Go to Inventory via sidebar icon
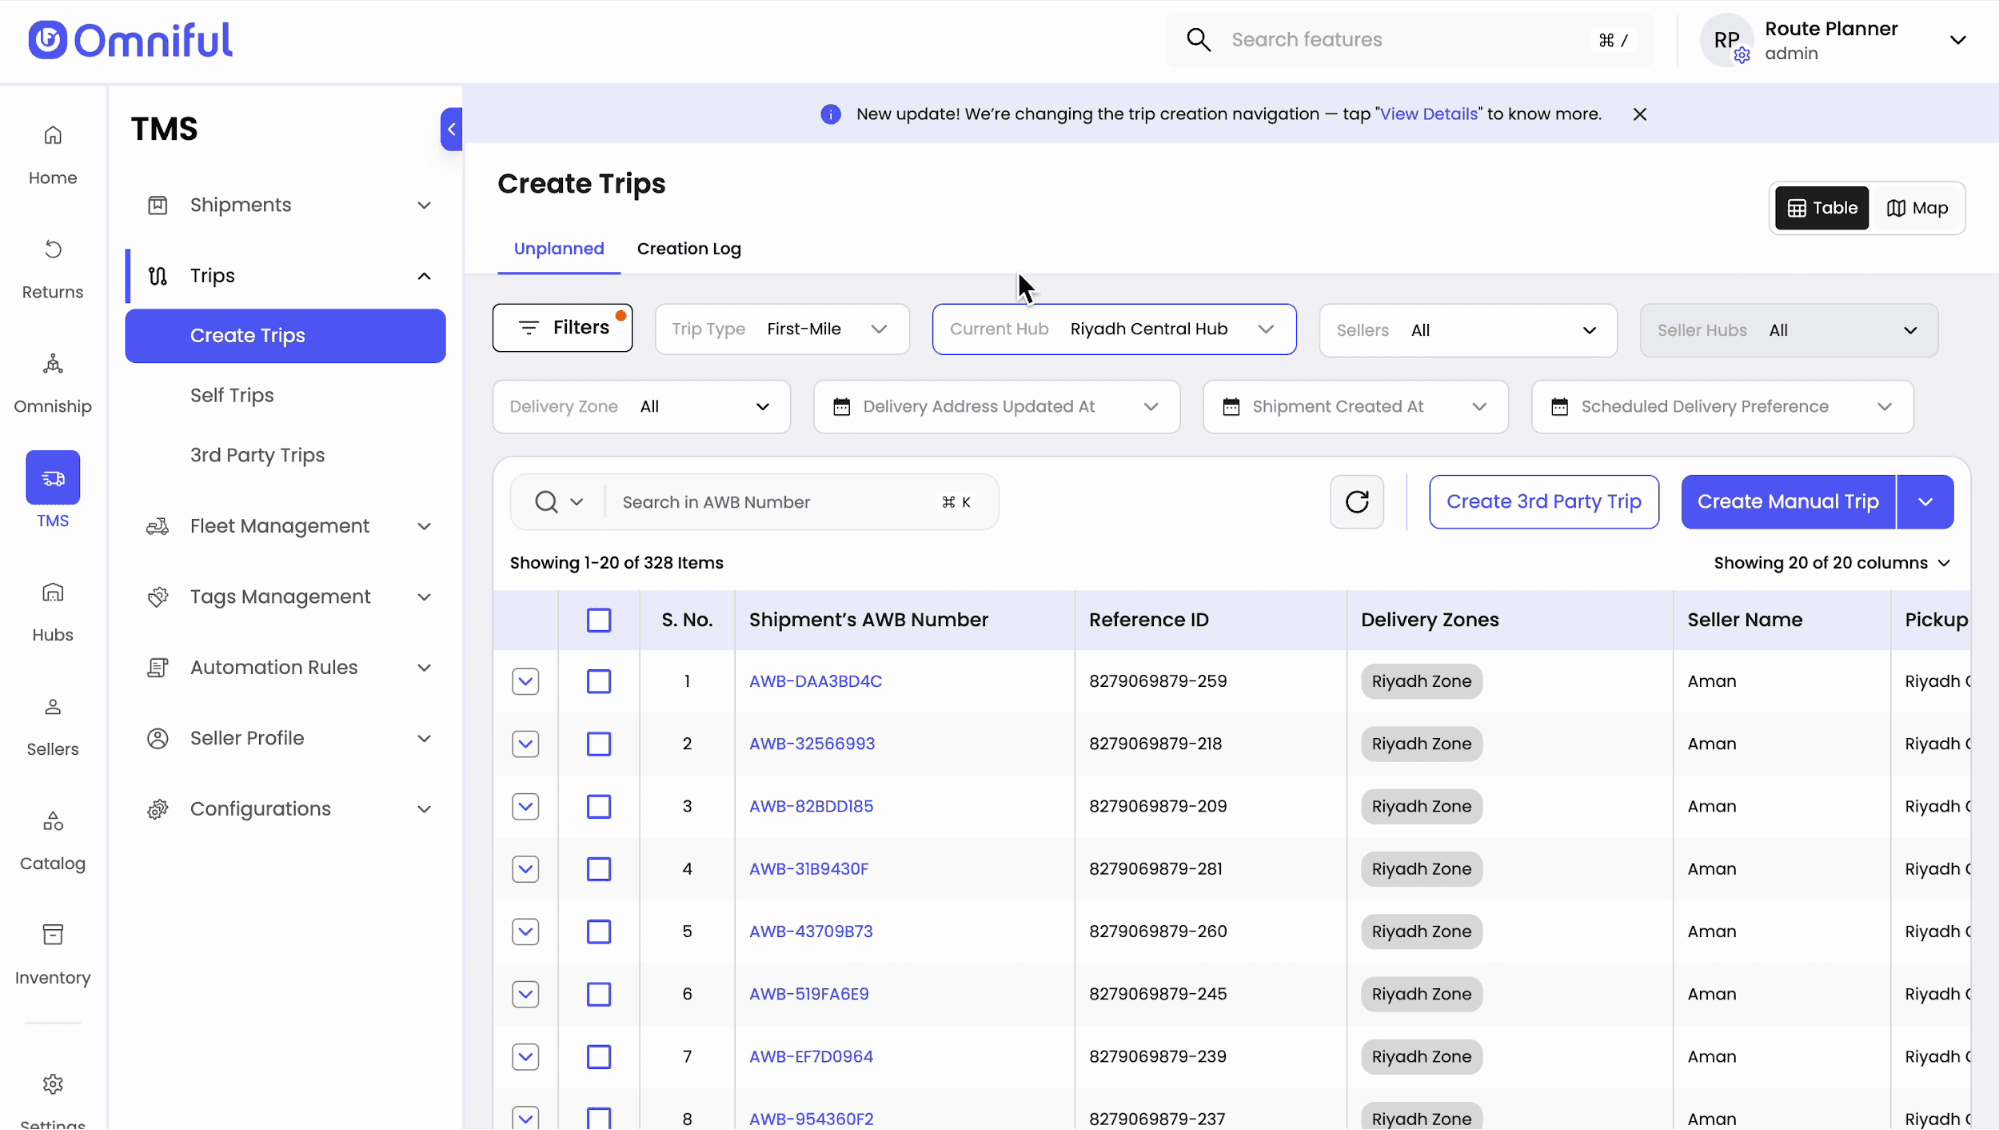1999x1130 pixels. click(x=53, y=935)
